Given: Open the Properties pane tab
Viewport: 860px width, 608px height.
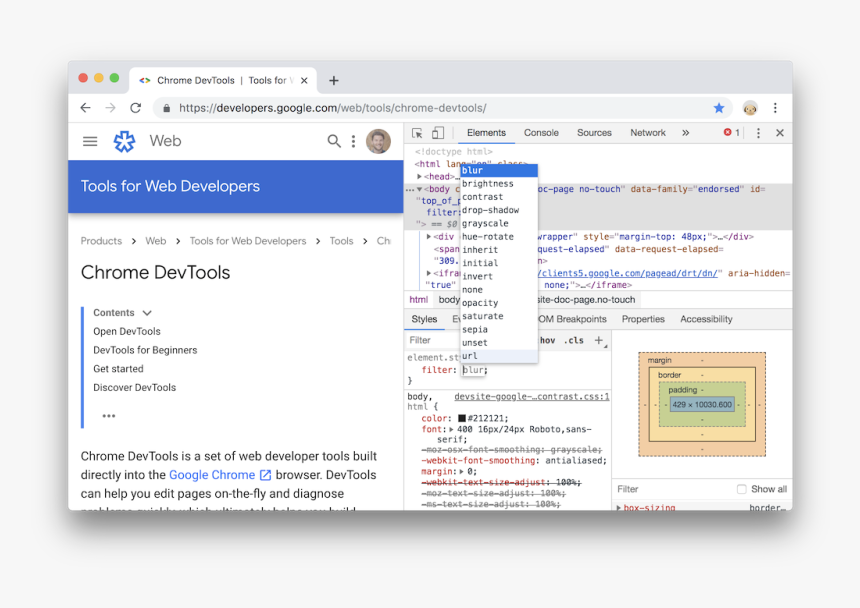Looking at the screenshot, I should tap(643, 319).
